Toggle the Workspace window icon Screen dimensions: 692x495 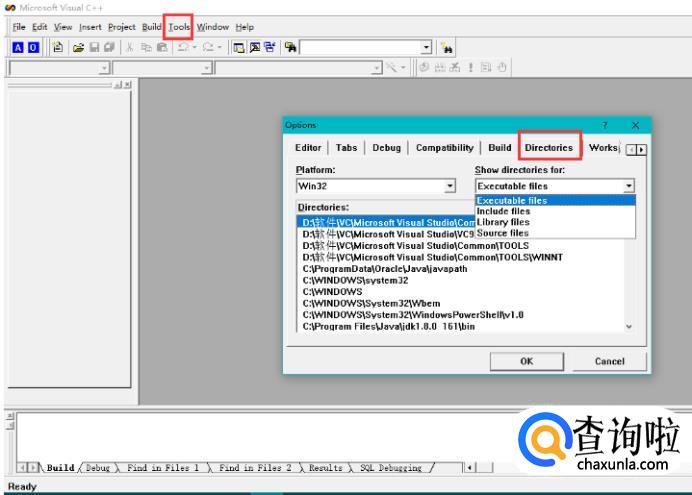coord(239,47)
